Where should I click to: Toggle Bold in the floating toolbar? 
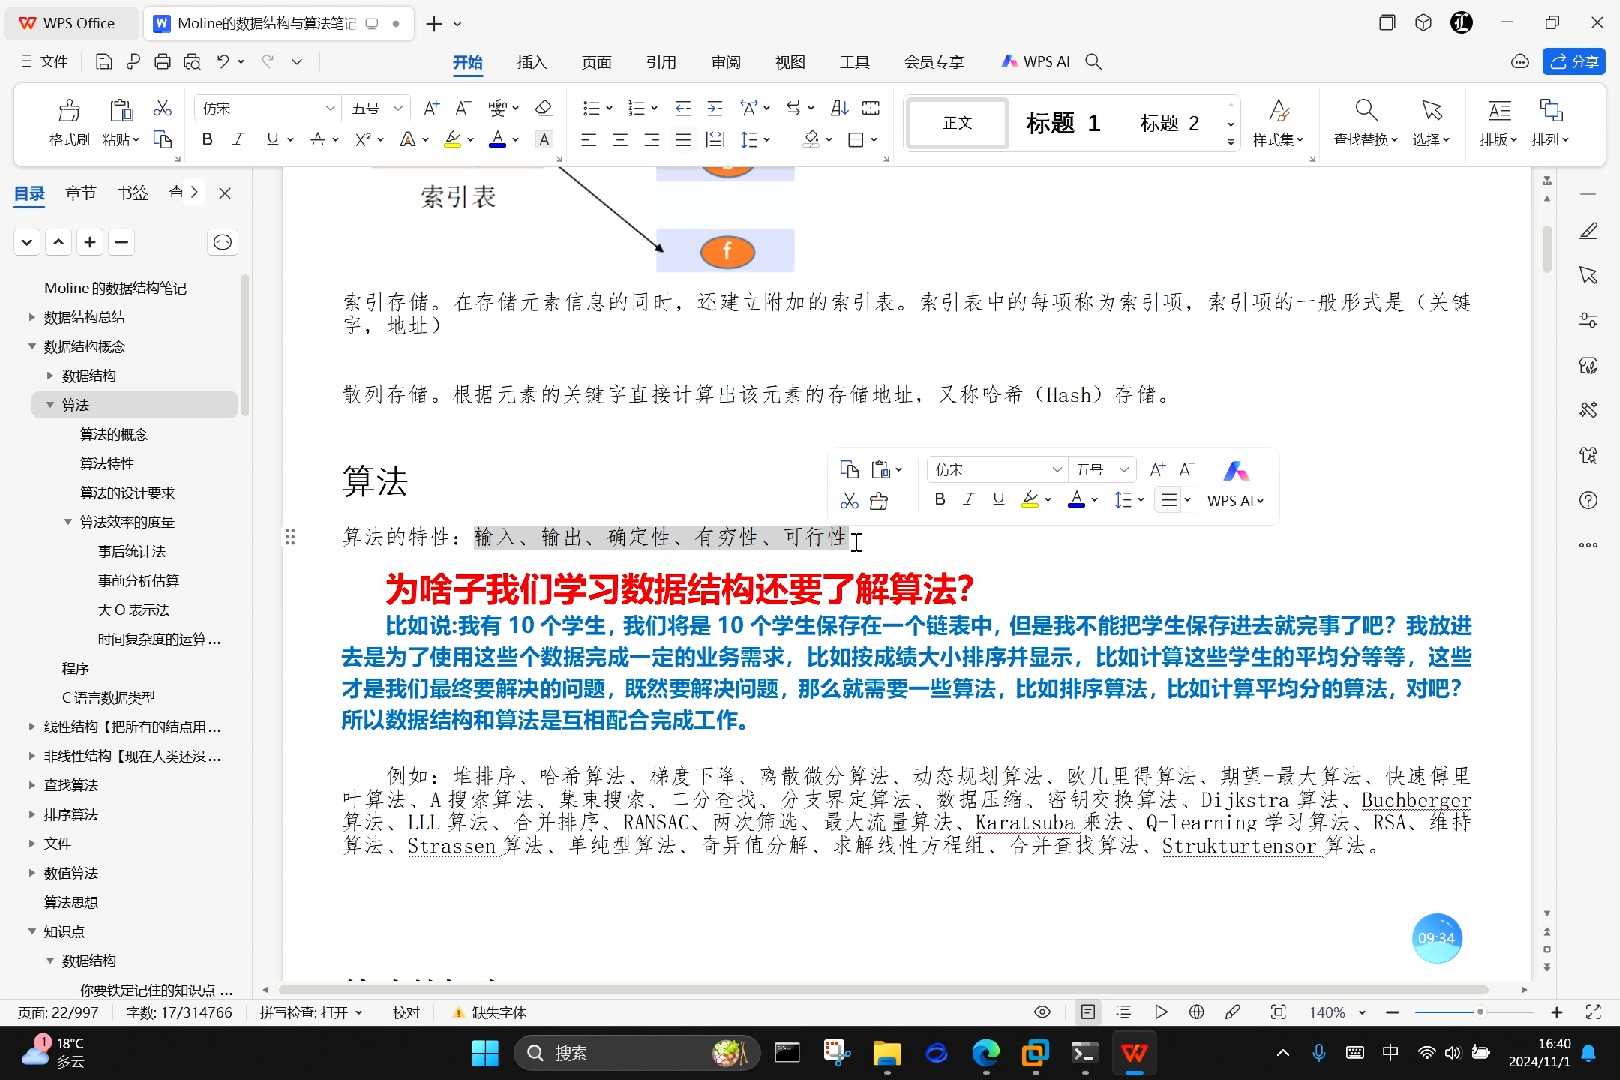click(940, 499)
